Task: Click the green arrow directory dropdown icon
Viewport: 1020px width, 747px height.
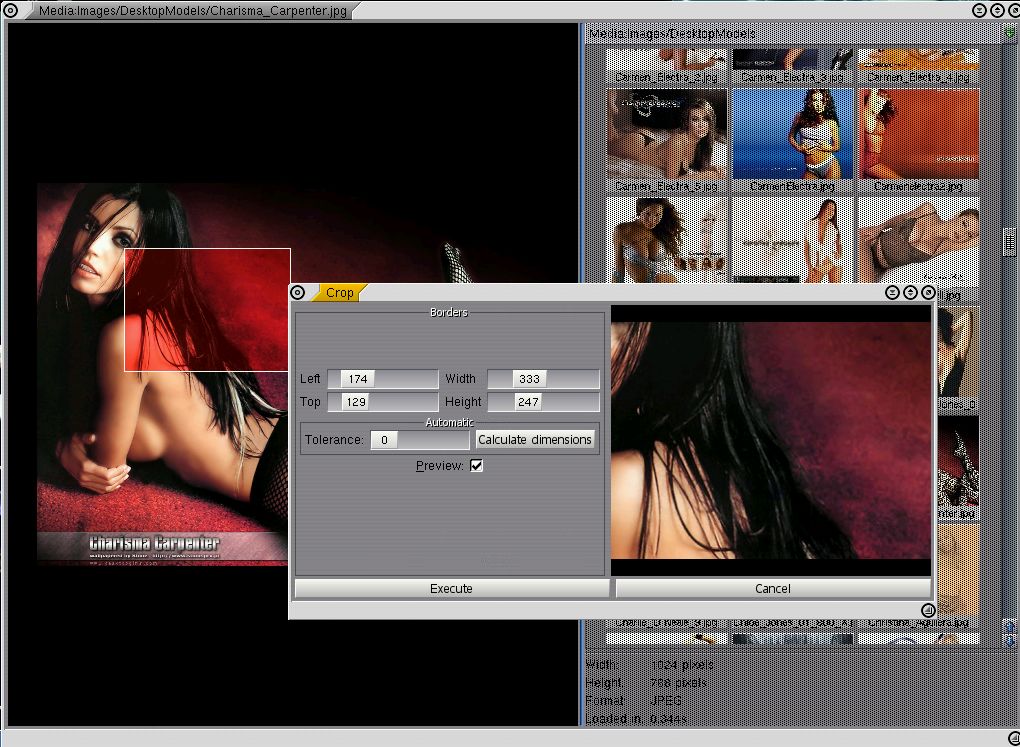Action: pos(1010,33)
